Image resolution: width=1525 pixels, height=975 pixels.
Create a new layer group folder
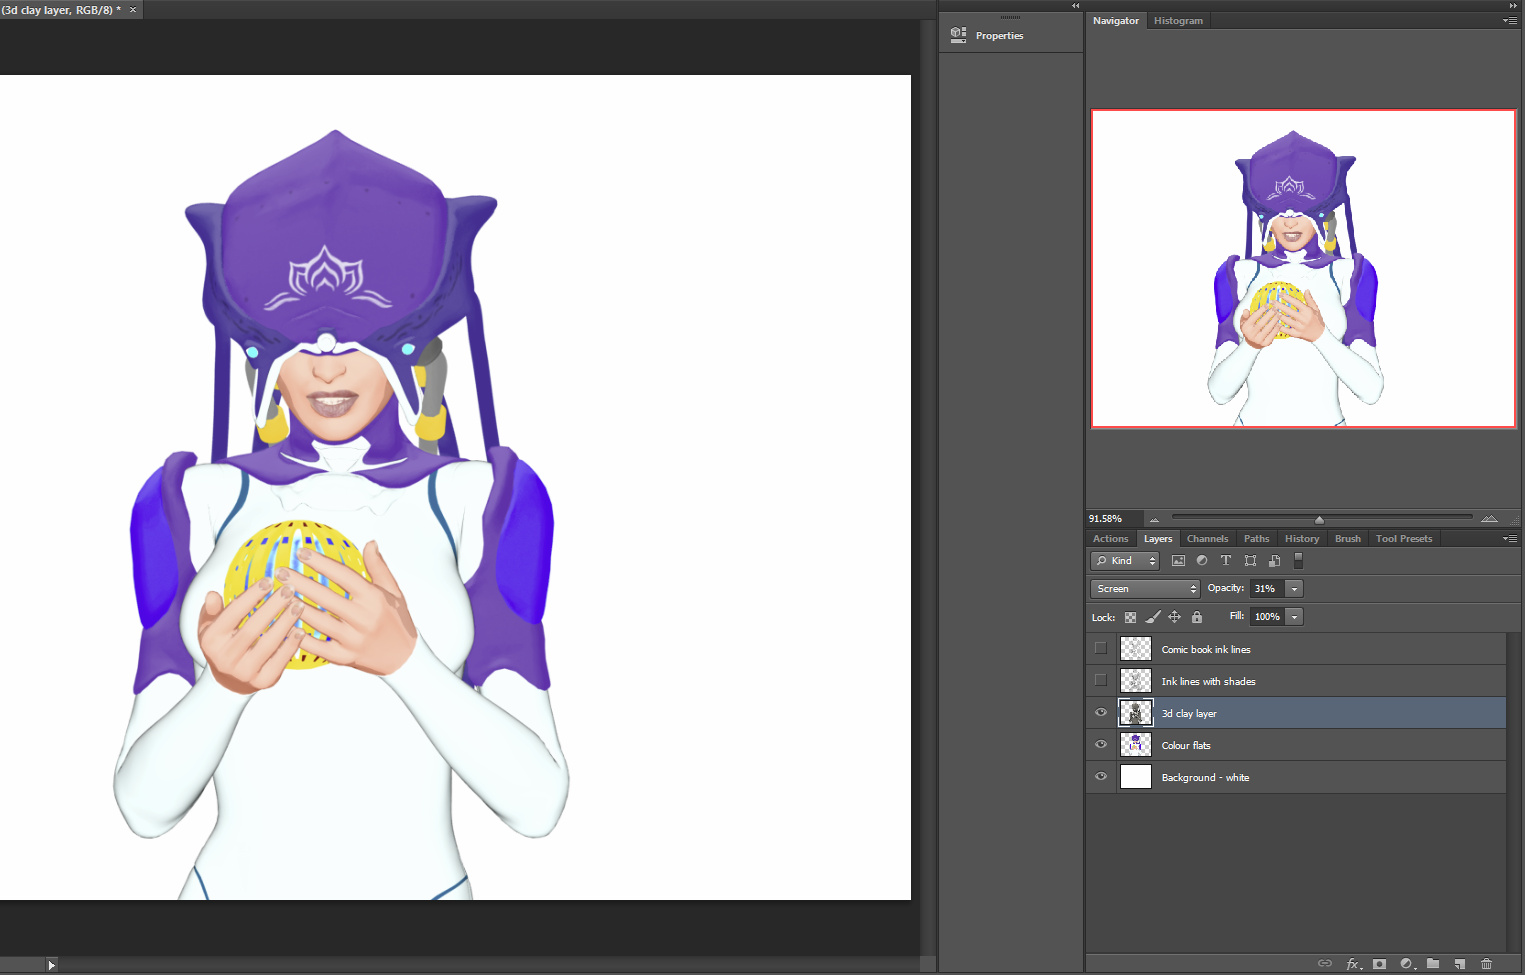pos(1433,964)
